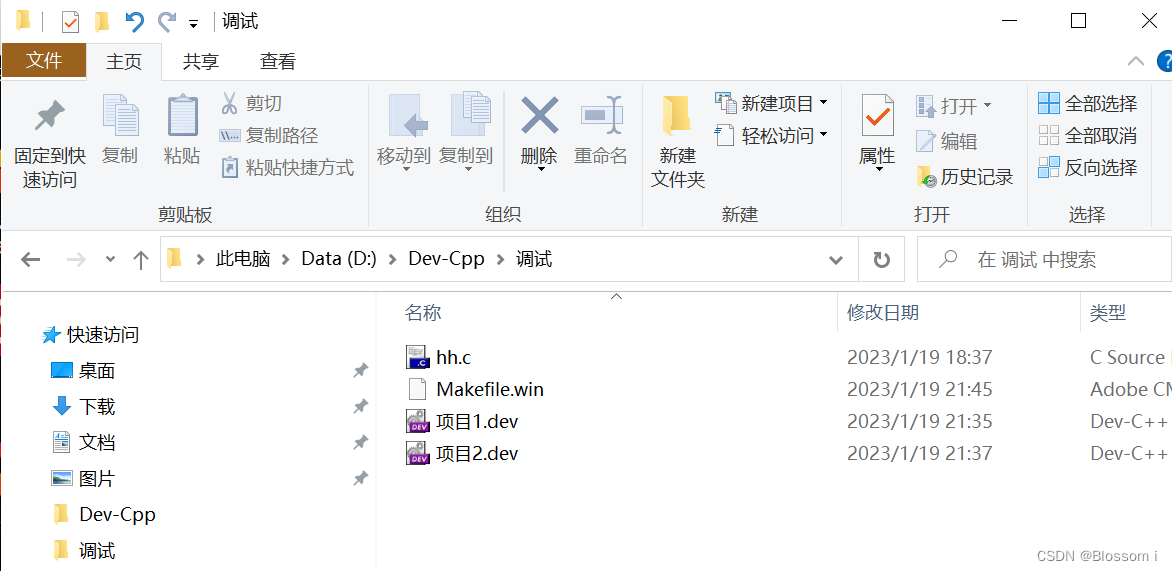This screenshot has width=1172, height=571.
Task: Open History (历史记录)
Action: pos(964,177)
